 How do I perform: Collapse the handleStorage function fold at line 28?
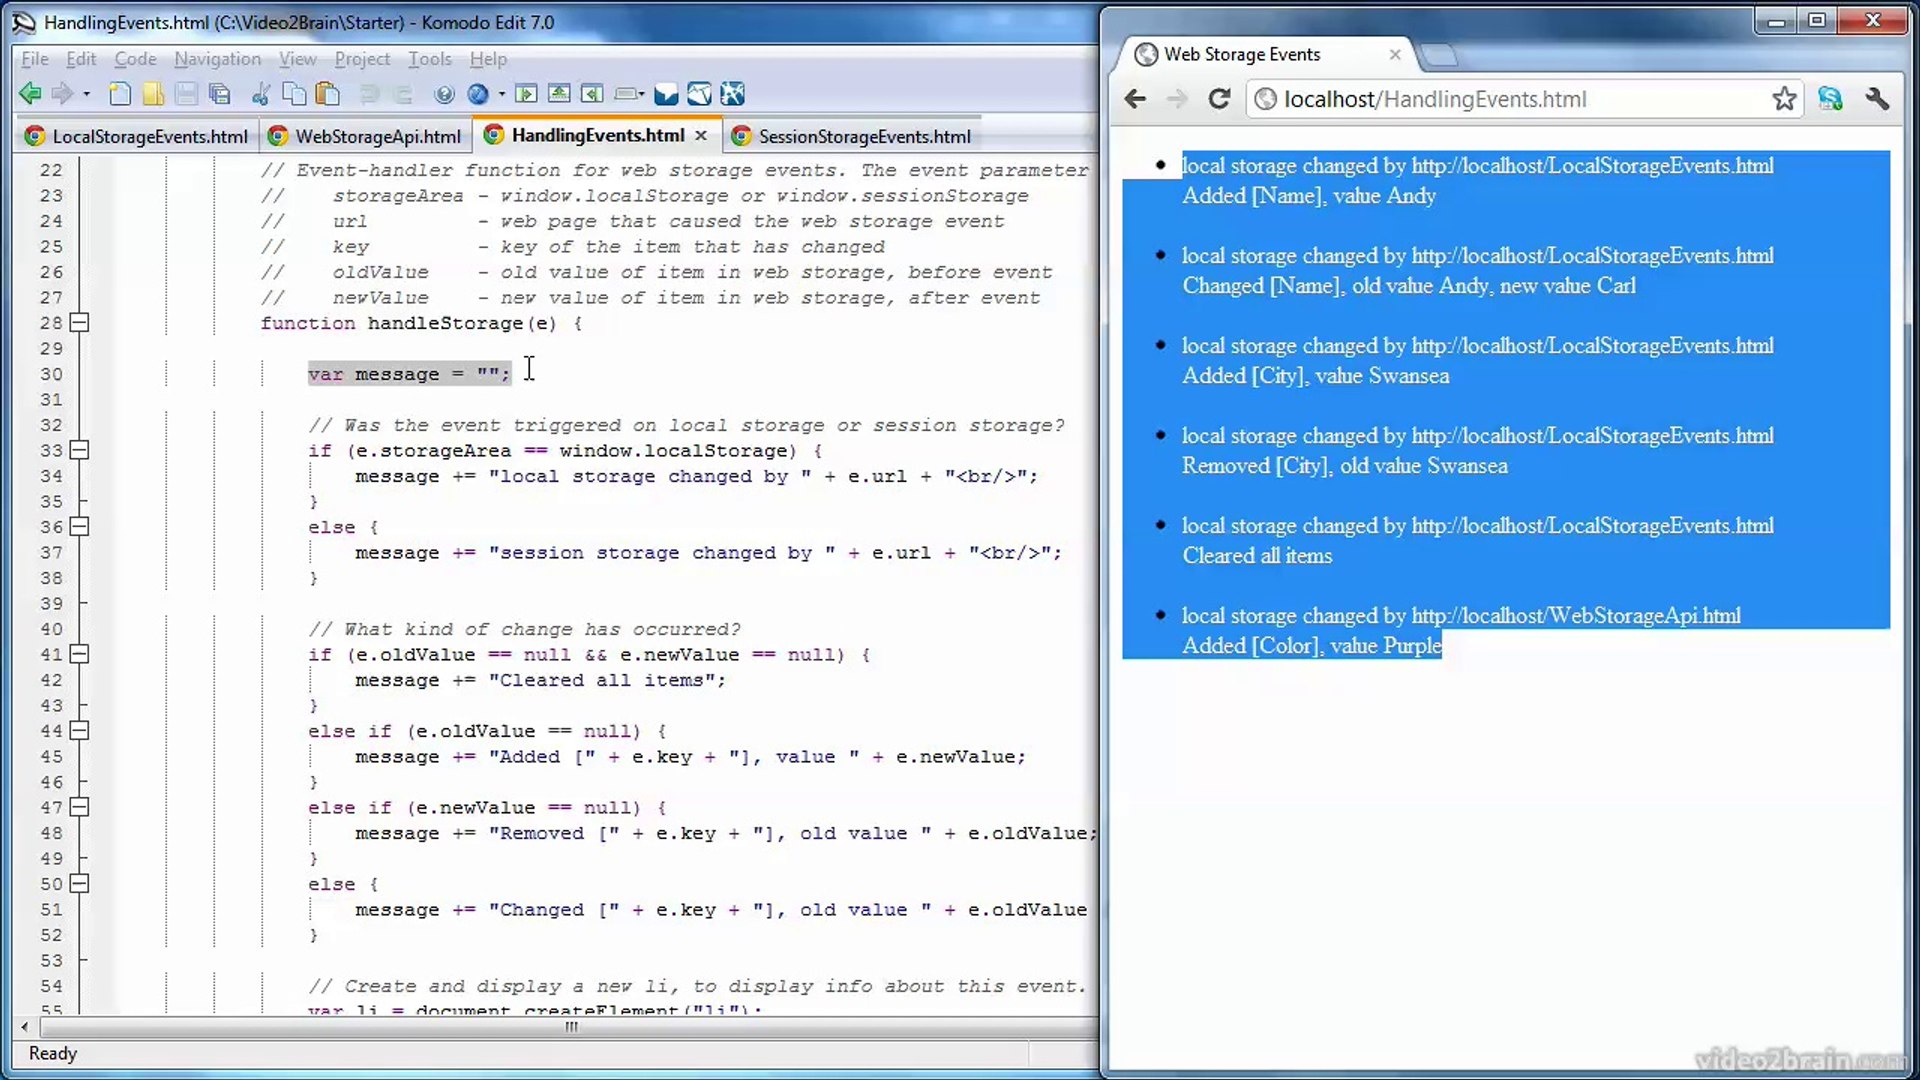point(79,323)
